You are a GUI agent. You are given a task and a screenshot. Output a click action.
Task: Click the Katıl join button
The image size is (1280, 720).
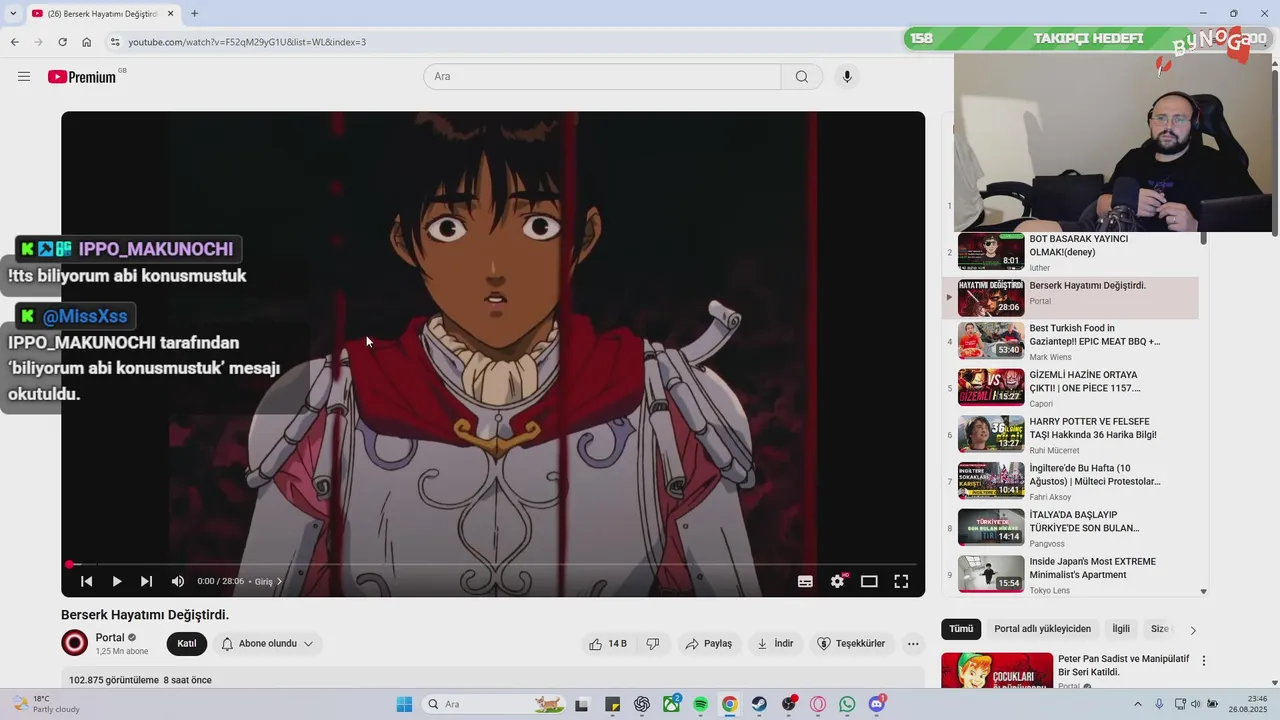(187, 644)
